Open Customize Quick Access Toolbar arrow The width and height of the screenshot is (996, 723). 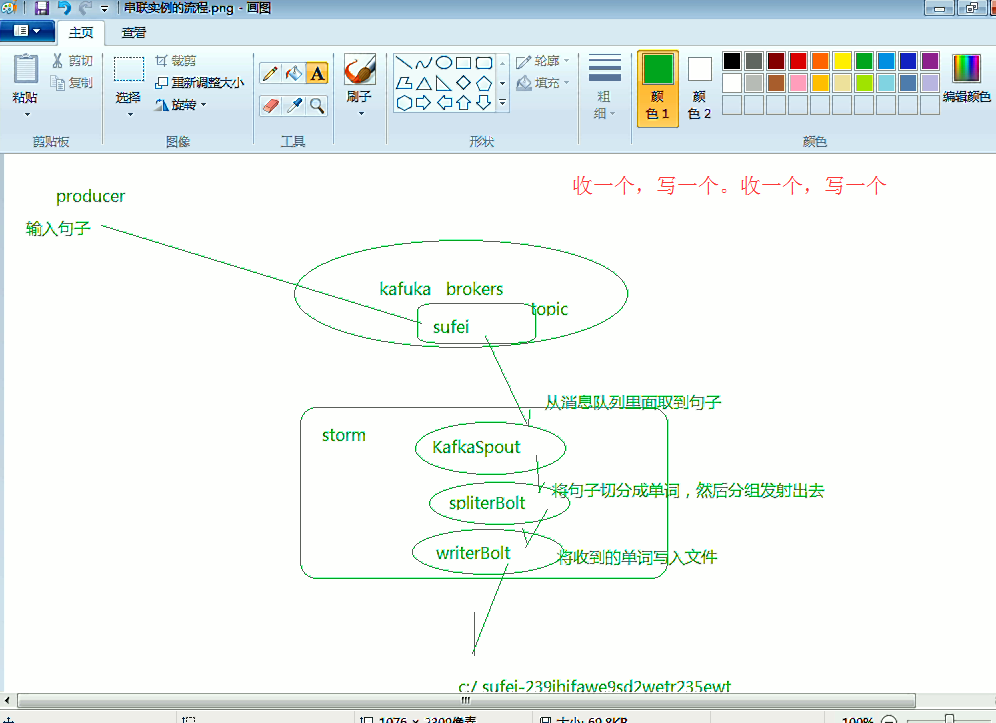coord(104,8)
